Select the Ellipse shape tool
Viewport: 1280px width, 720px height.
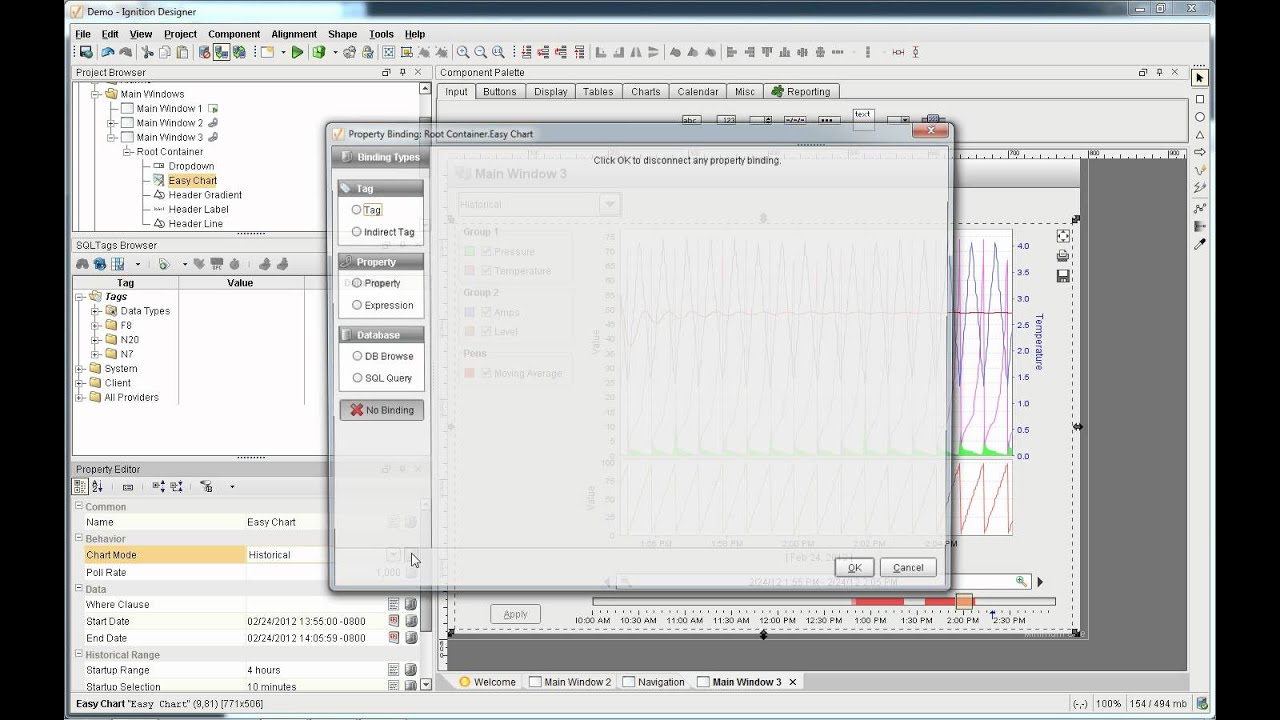(x=1200, y=117)
